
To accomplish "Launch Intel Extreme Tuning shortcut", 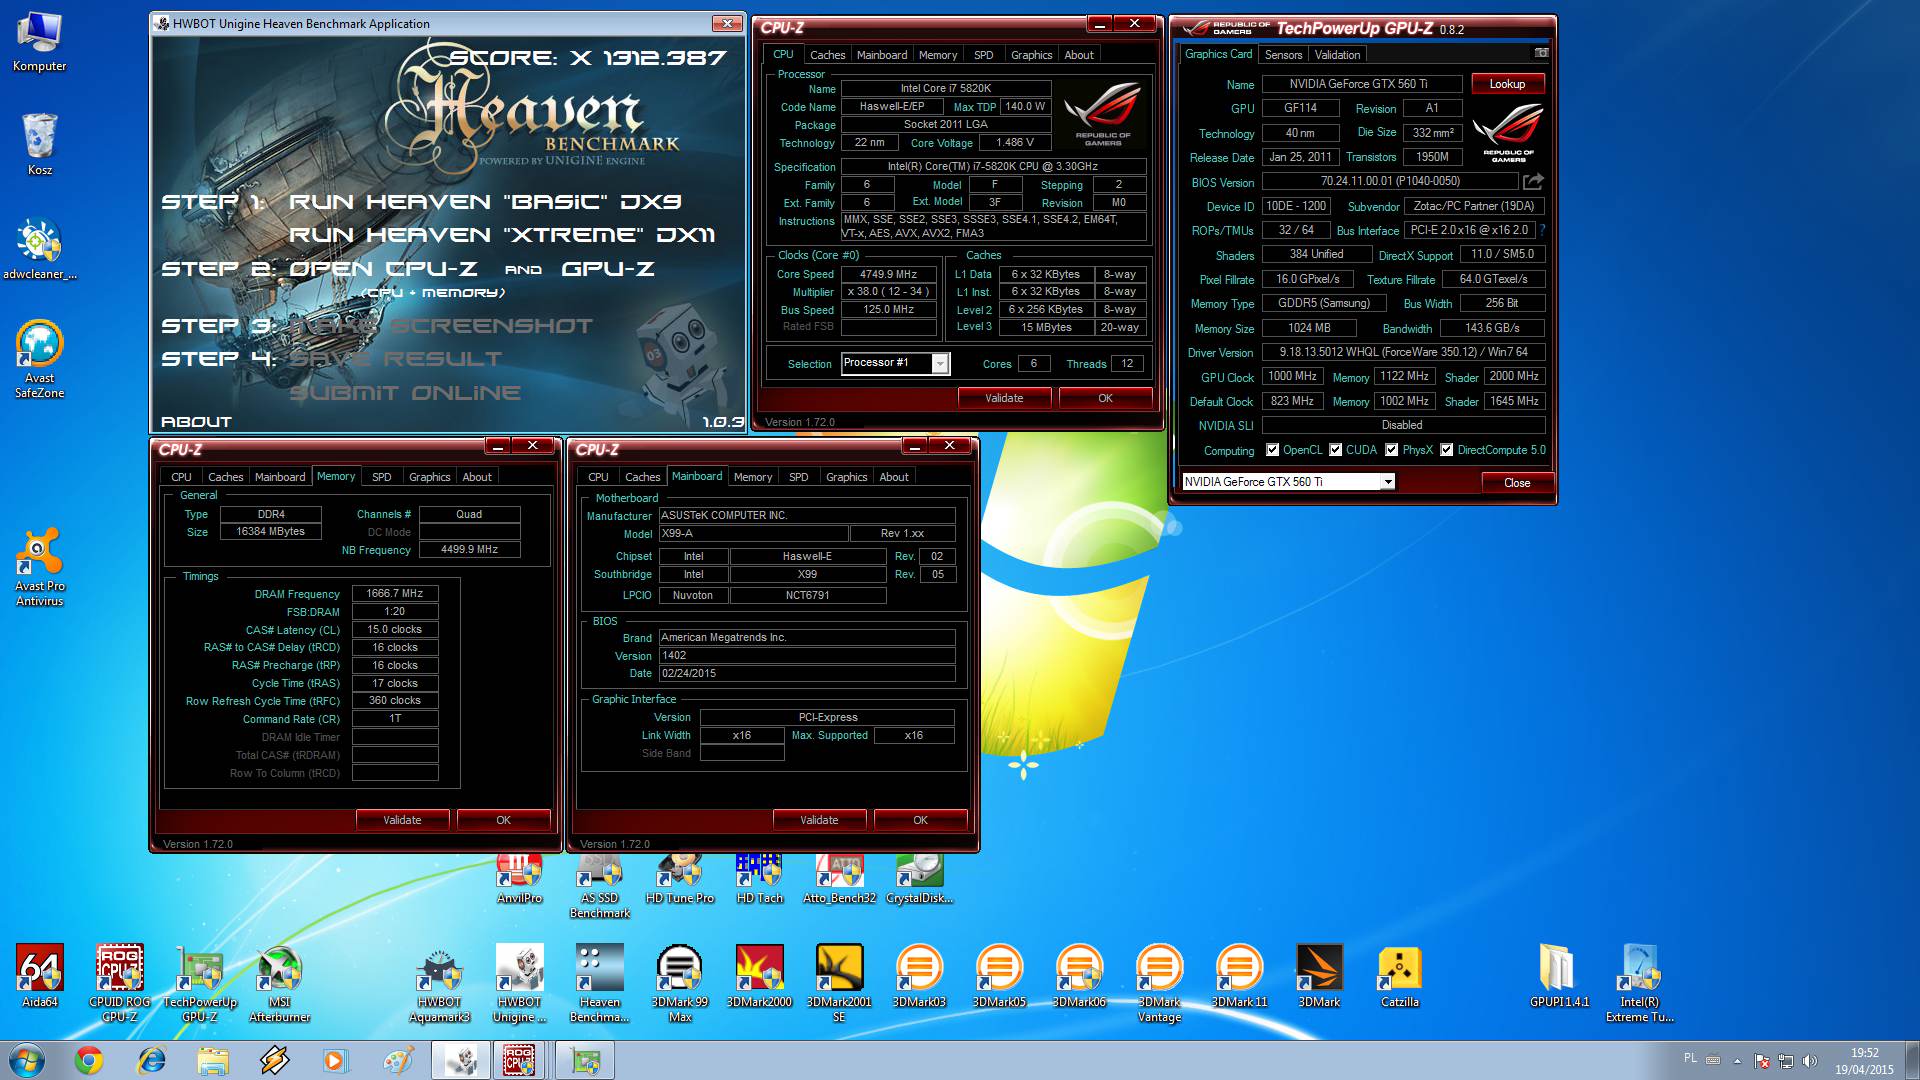I will [x=1639, y=983].
